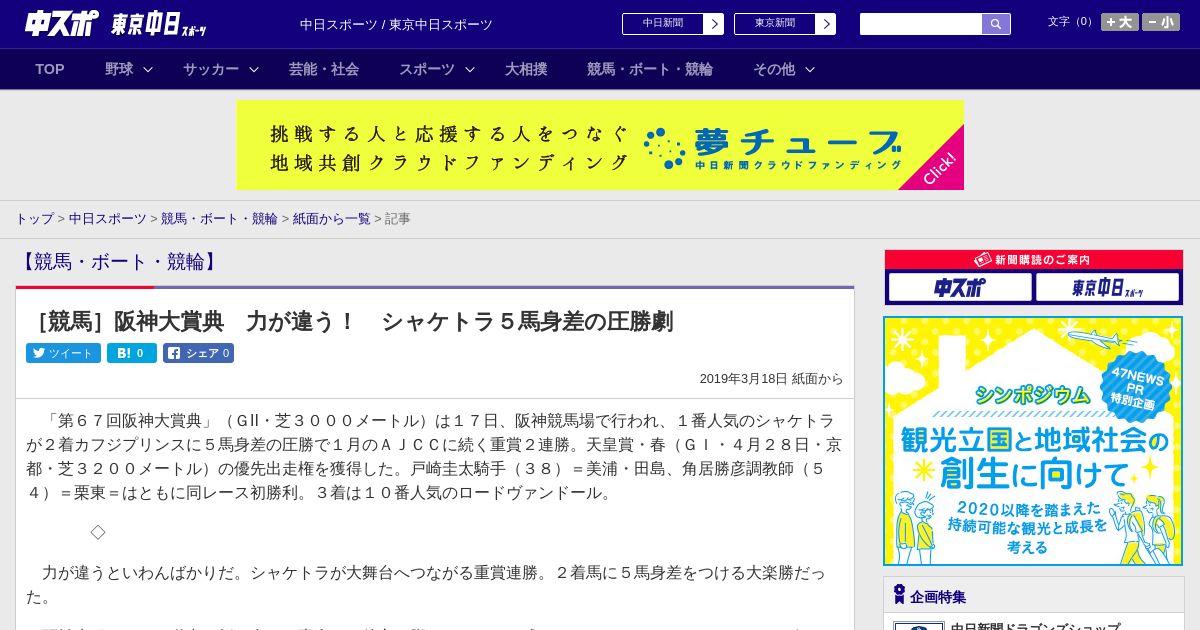Image resolution: width=1200 pixels, height=630 pixels.
Task: Go to 競馬・ボート・競輪 breadcrumb link
Action: pos(219,218)
